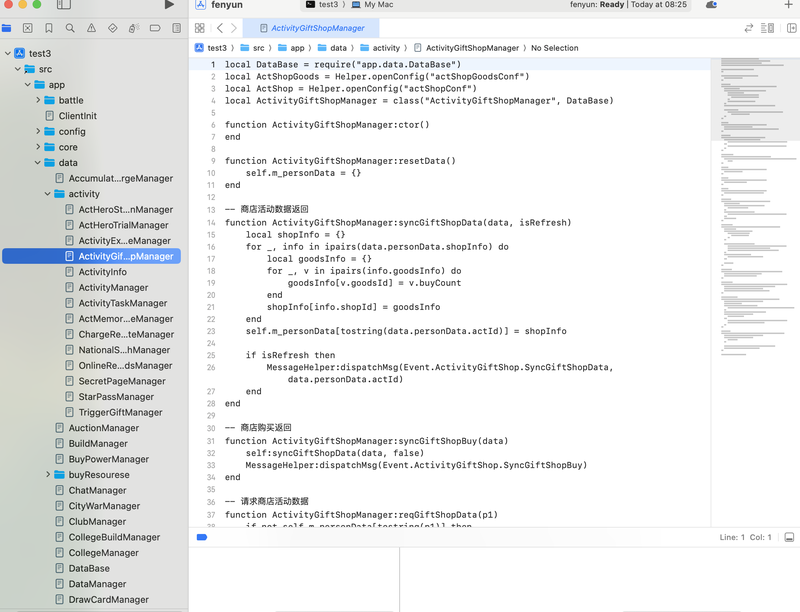Click gutter line number 14
The width and height of the screenshot is (800, 612).
tap(211, 223)
